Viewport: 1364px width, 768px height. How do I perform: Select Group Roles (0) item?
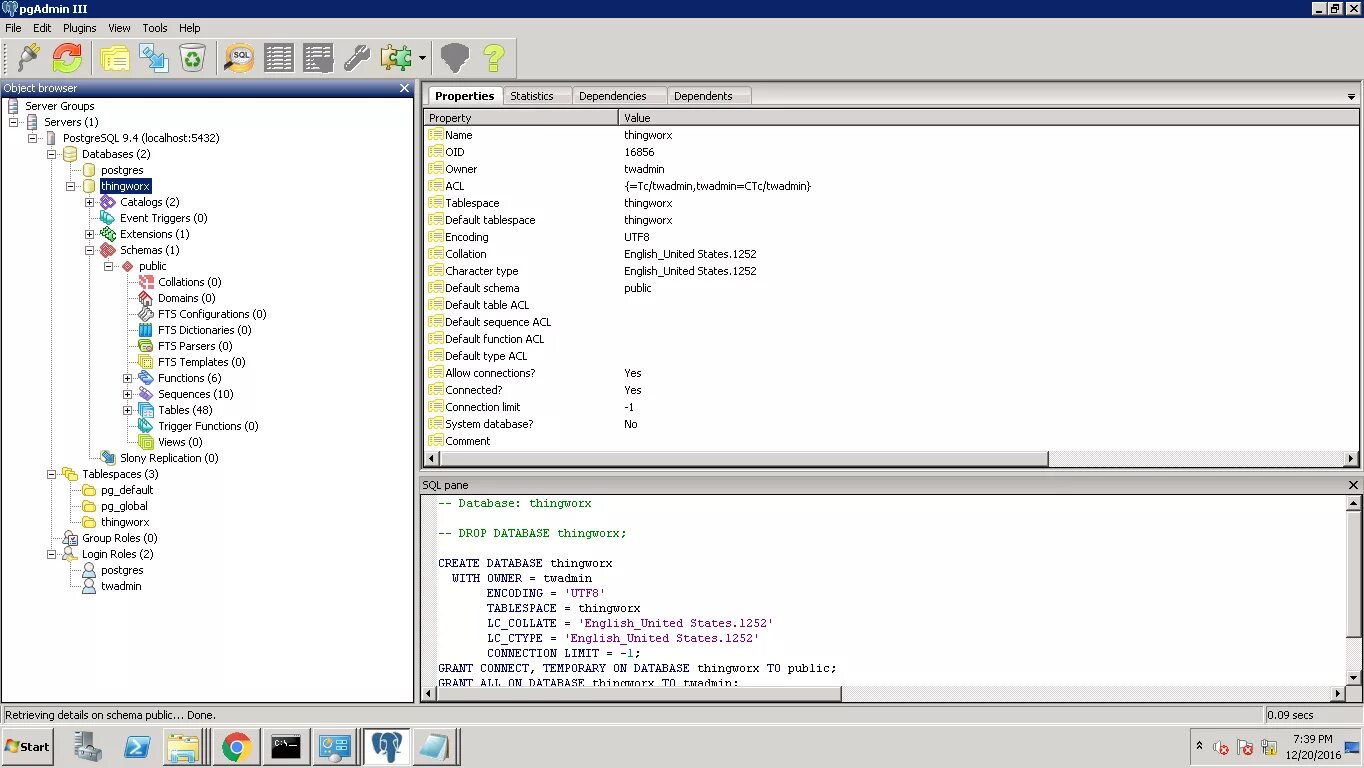point(119,538)
